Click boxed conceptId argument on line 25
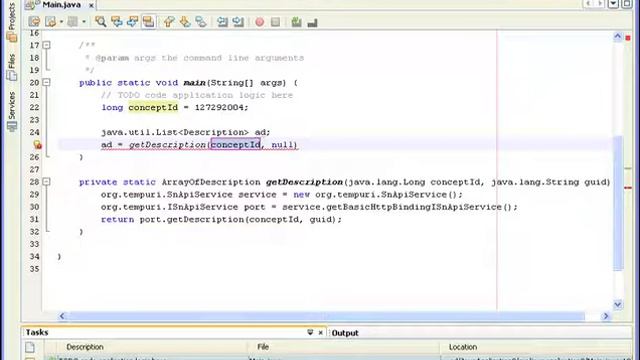The height and width of the screenshot is (360, 640). [x=236, y=144]
